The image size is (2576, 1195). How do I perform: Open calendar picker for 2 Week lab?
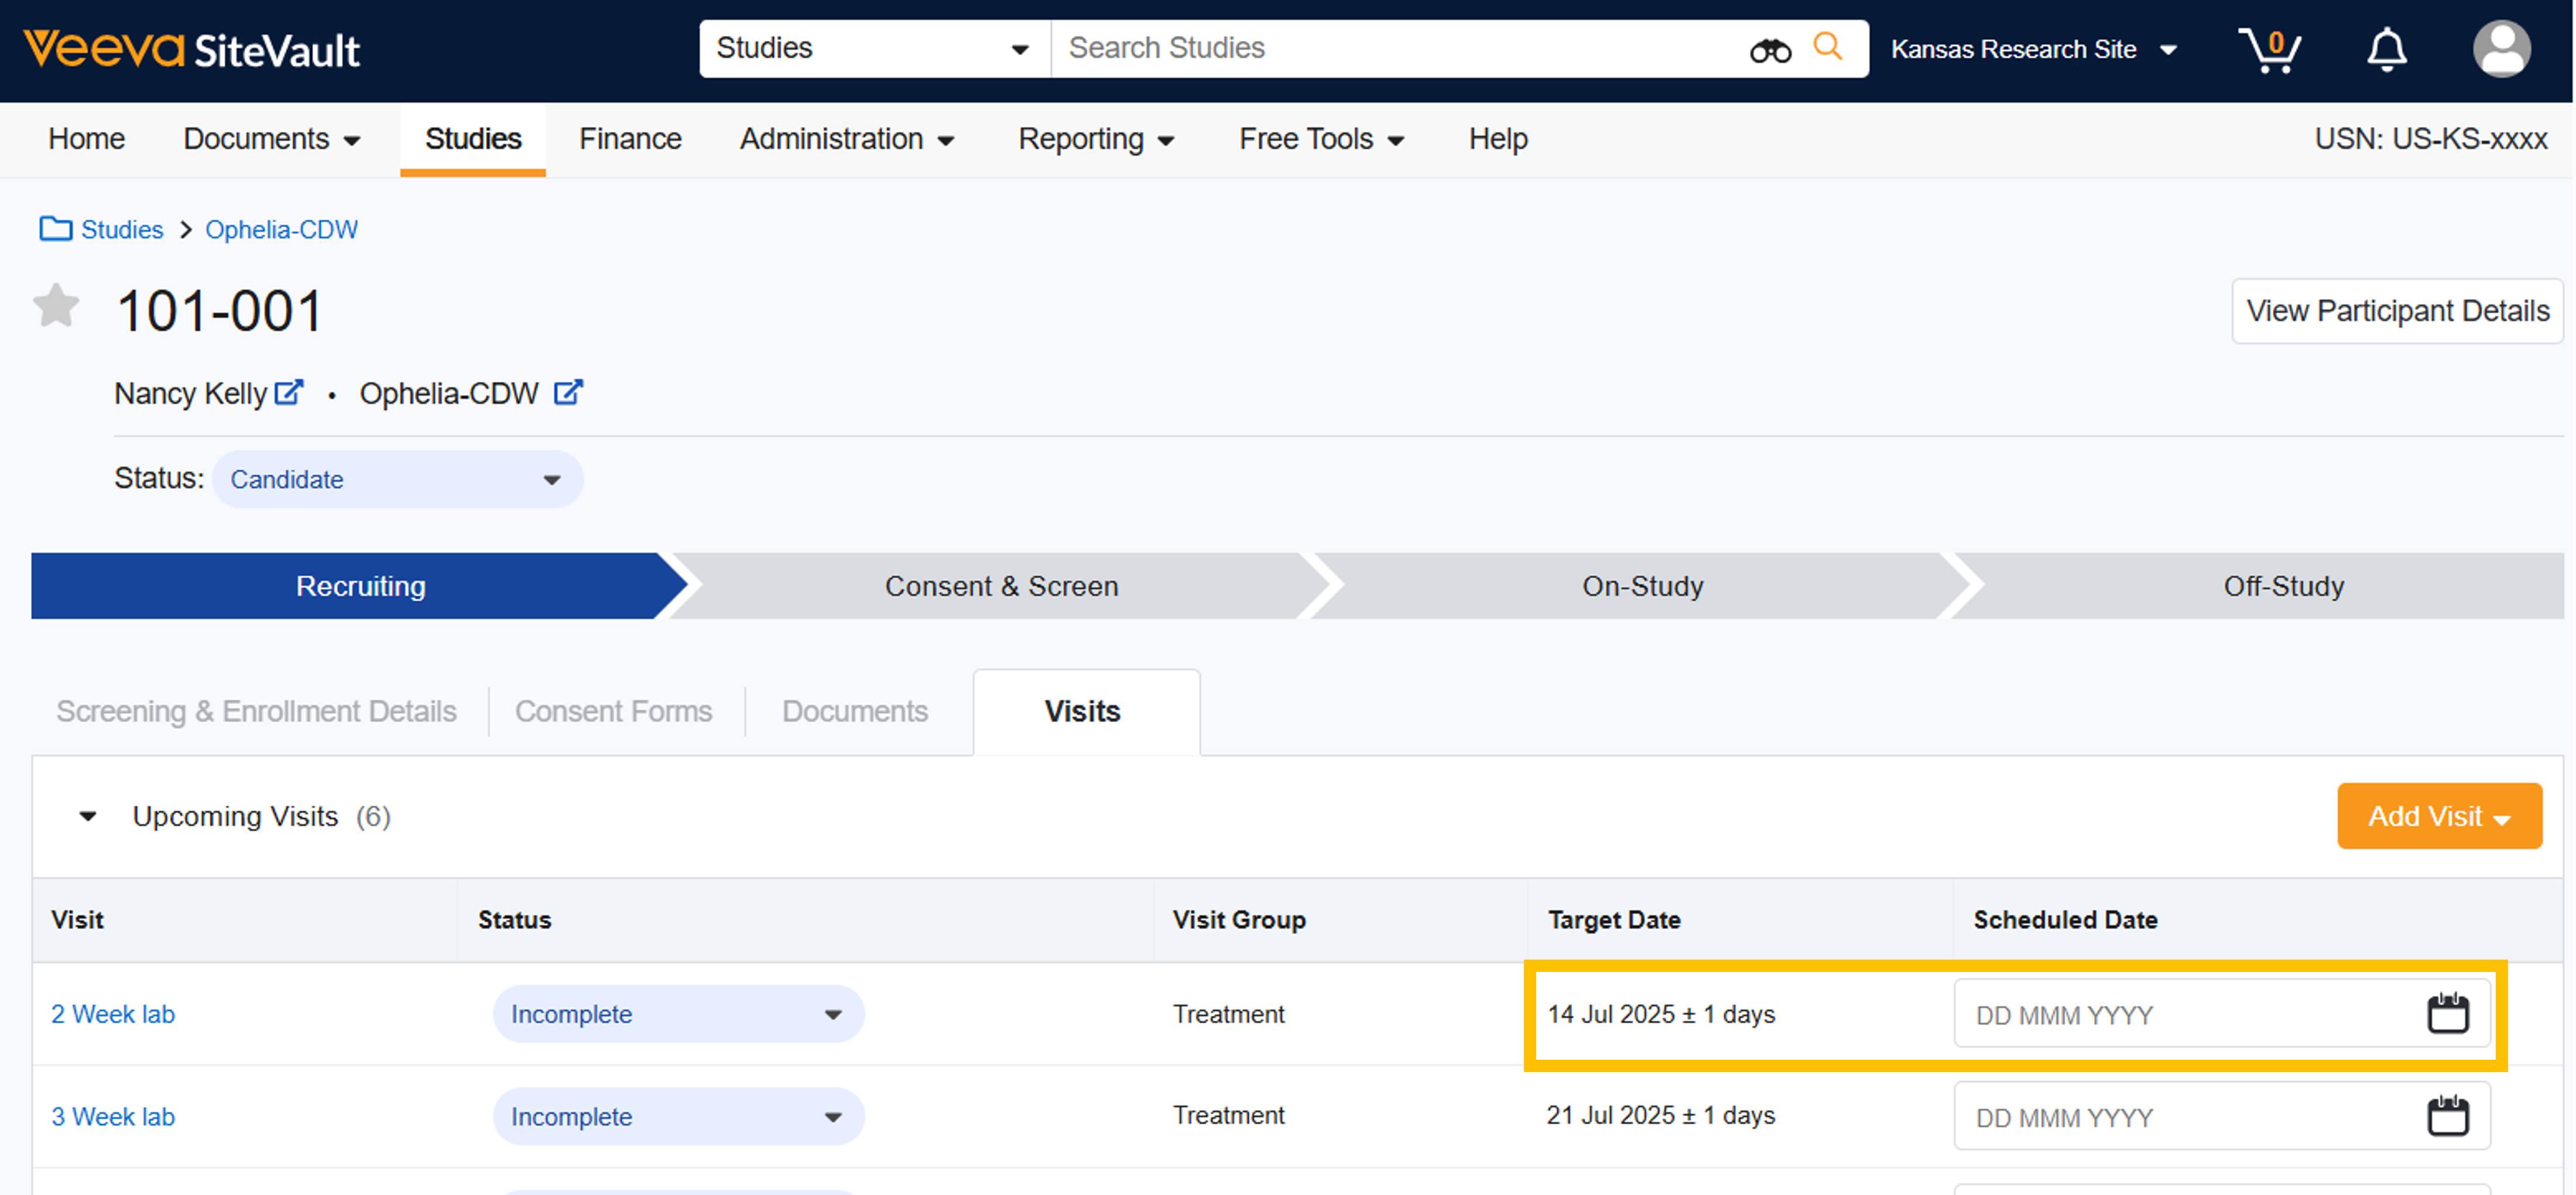[2447, 1013]
